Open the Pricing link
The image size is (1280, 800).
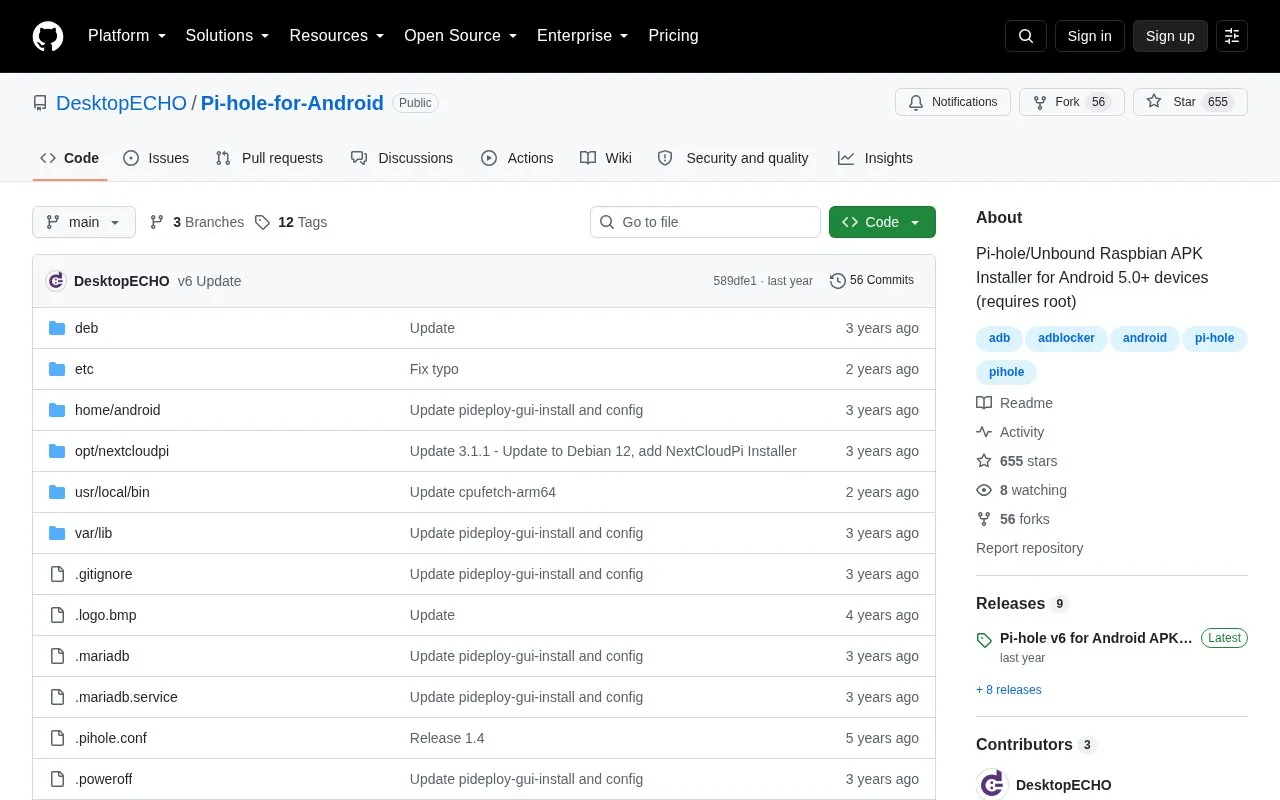(673, 36)
